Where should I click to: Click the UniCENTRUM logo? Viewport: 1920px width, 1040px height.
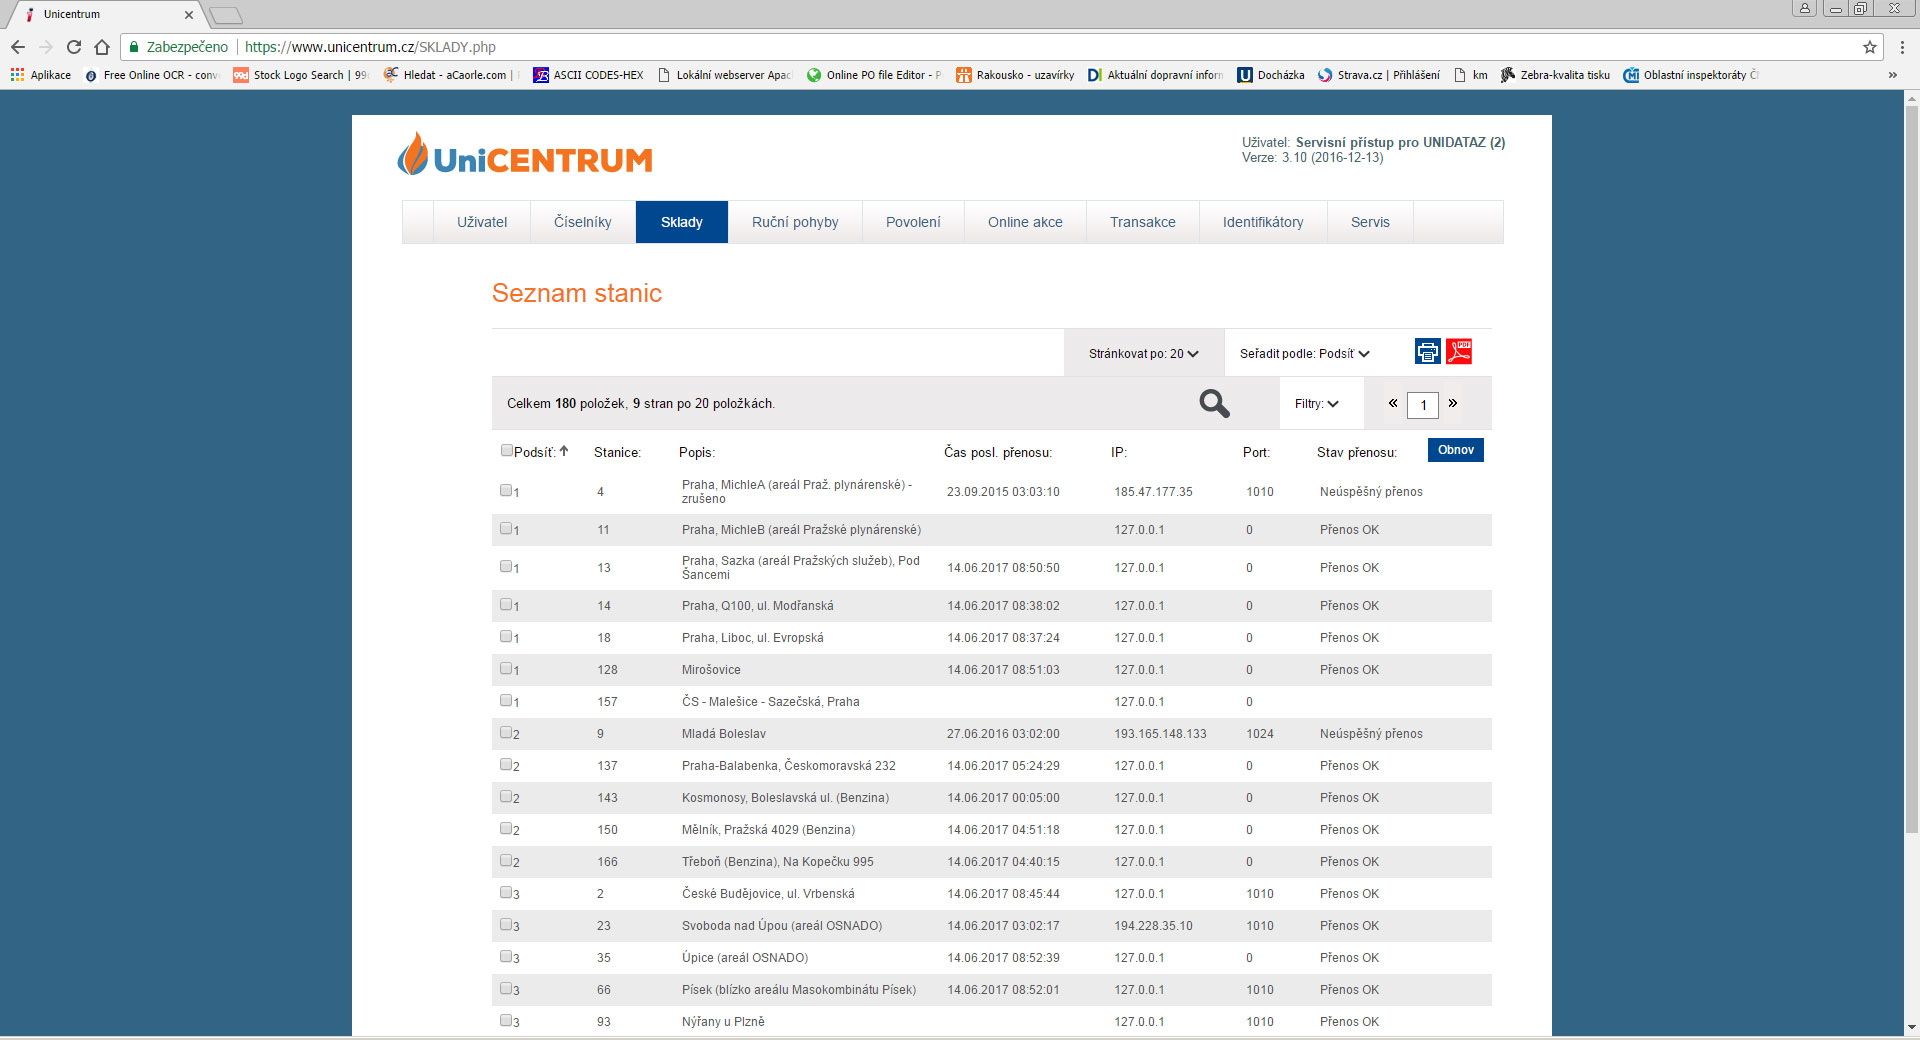click(x=525, y=157)
